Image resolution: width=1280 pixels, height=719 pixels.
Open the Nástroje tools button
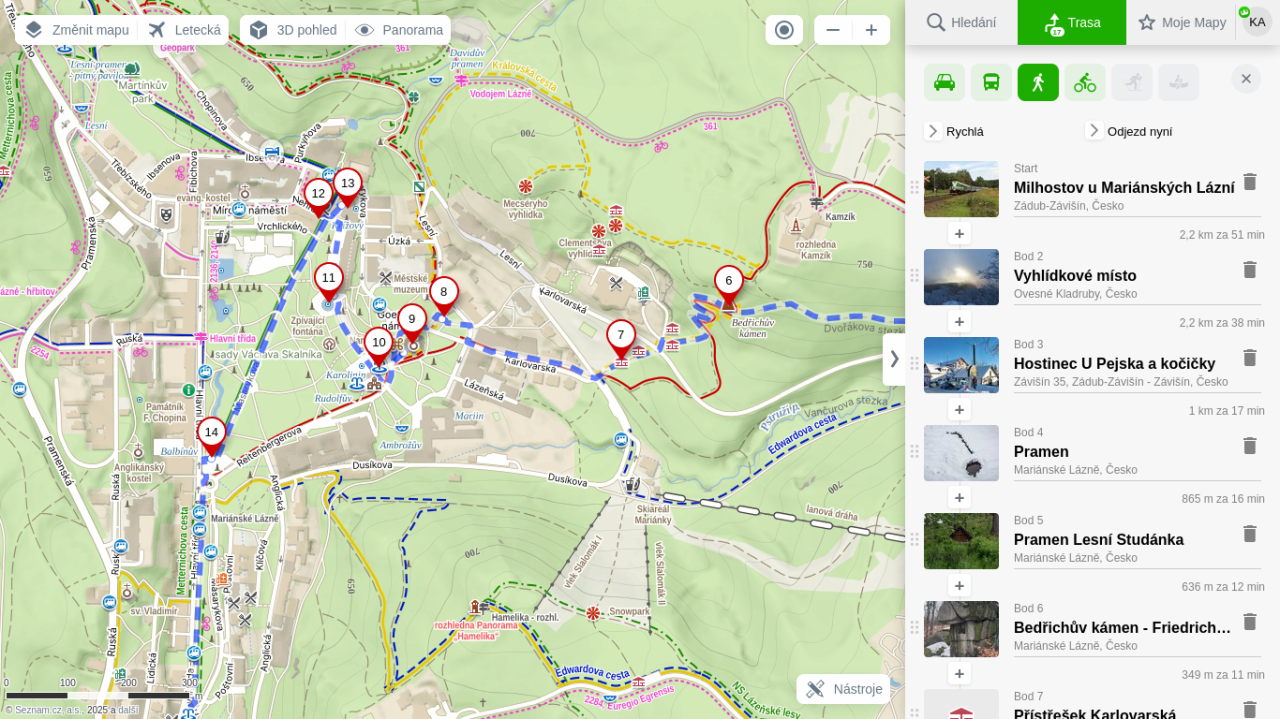pyautogui.click(x=844, y=689)
